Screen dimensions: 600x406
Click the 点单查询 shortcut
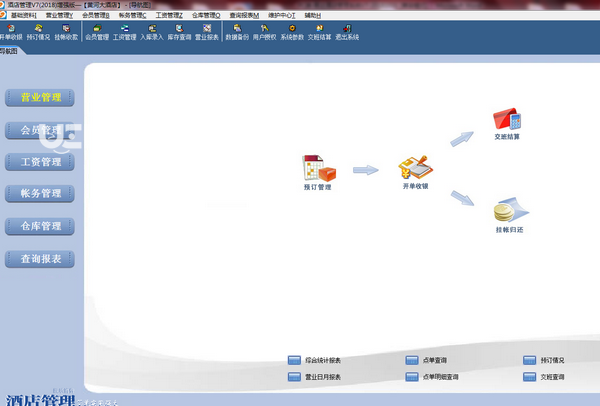tap(426, 360)
